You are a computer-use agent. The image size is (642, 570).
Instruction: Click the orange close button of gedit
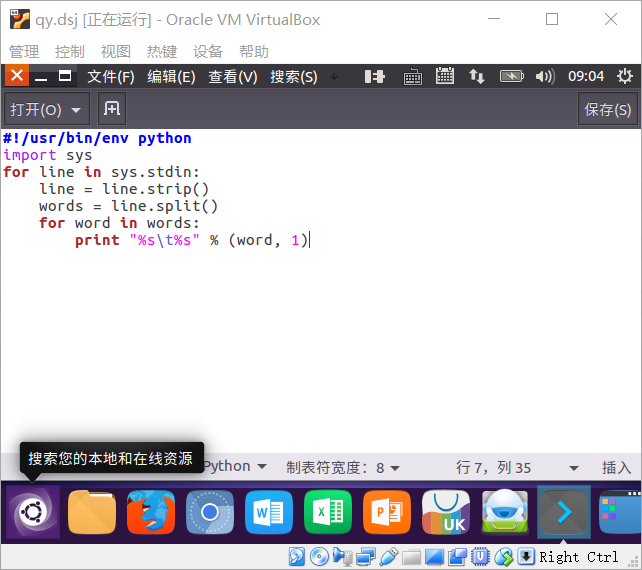click(x=17, y=75)
